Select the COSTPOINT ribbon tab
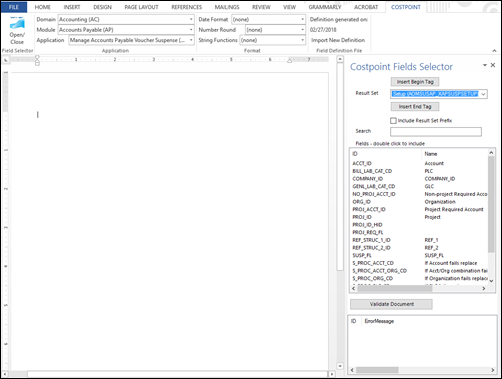 [406, 7]
